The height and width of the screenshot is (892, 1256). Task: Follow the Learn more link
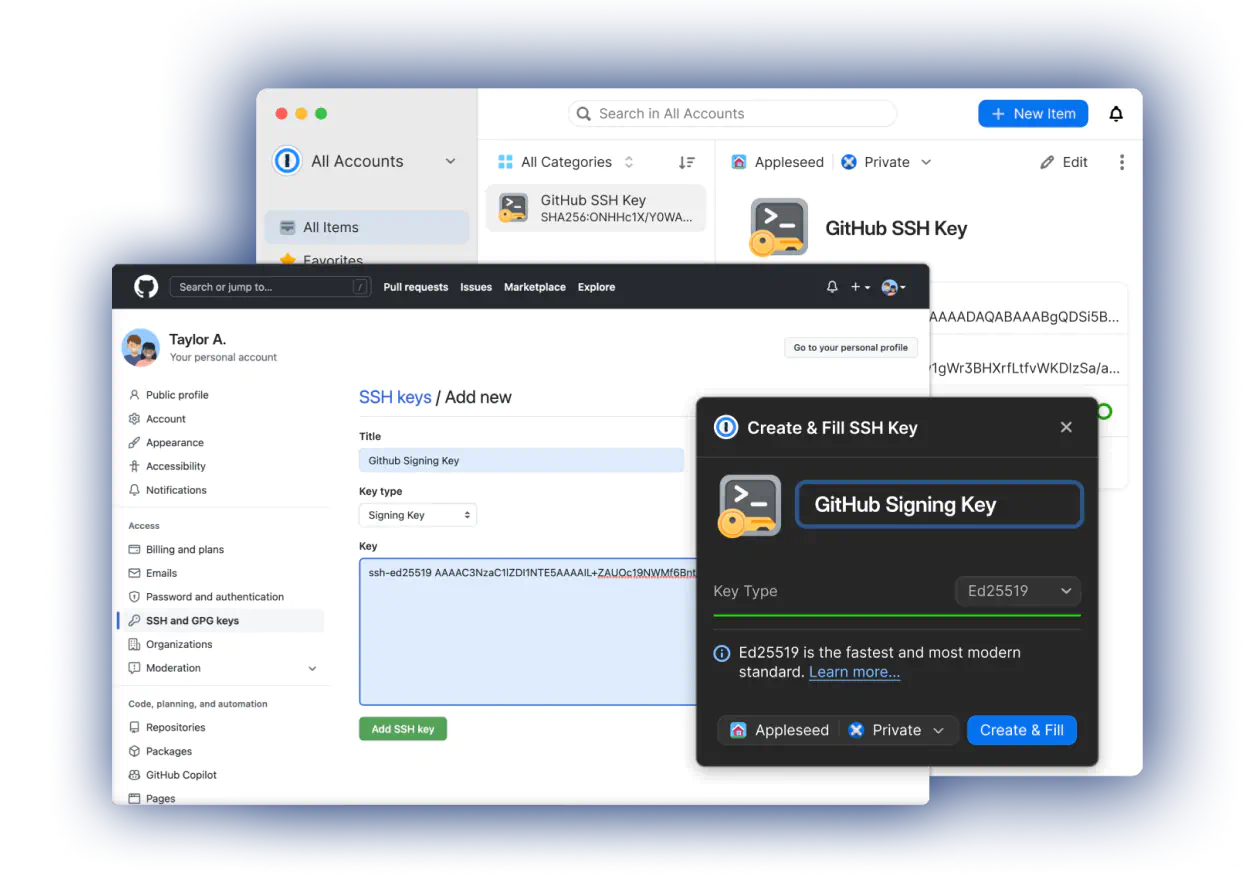pos(855,672)
